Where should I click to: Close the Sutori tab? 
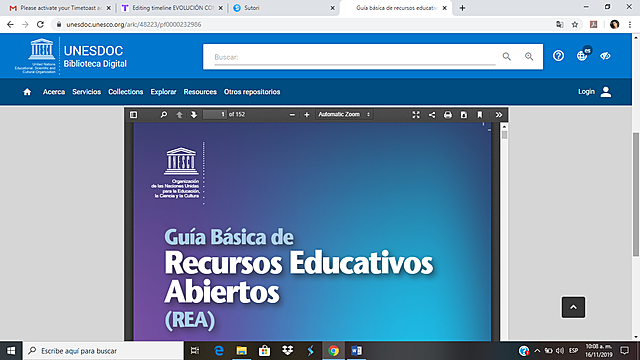coord(332,8)
